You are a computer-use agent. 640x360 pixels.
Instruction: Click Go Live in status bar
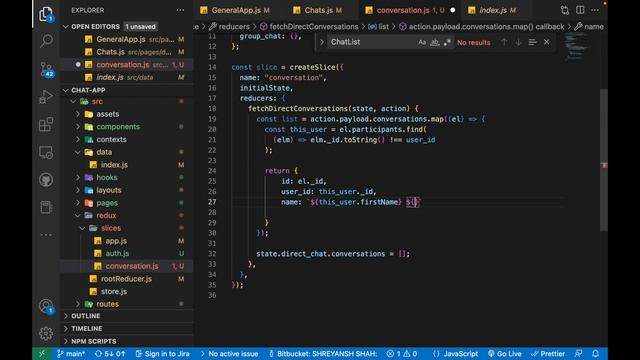pyautogui.click(x=505, y=353)
